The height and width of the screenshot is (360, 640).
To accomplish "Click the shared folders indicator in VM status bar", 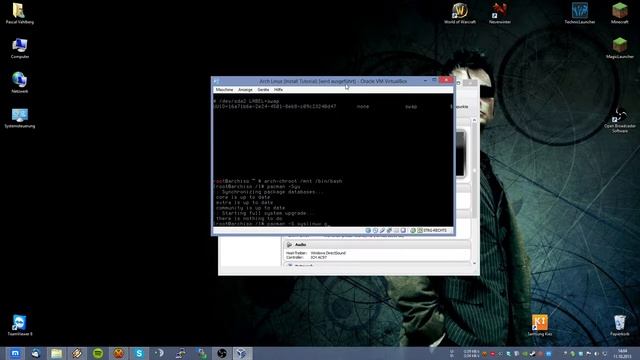I will tap(396, 231).
